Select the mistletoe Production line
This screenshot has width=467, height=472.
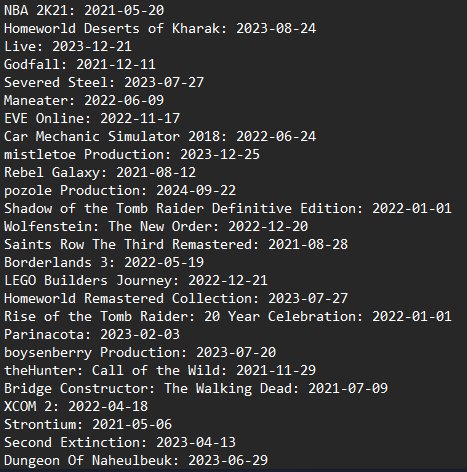[x=132, y=154]
